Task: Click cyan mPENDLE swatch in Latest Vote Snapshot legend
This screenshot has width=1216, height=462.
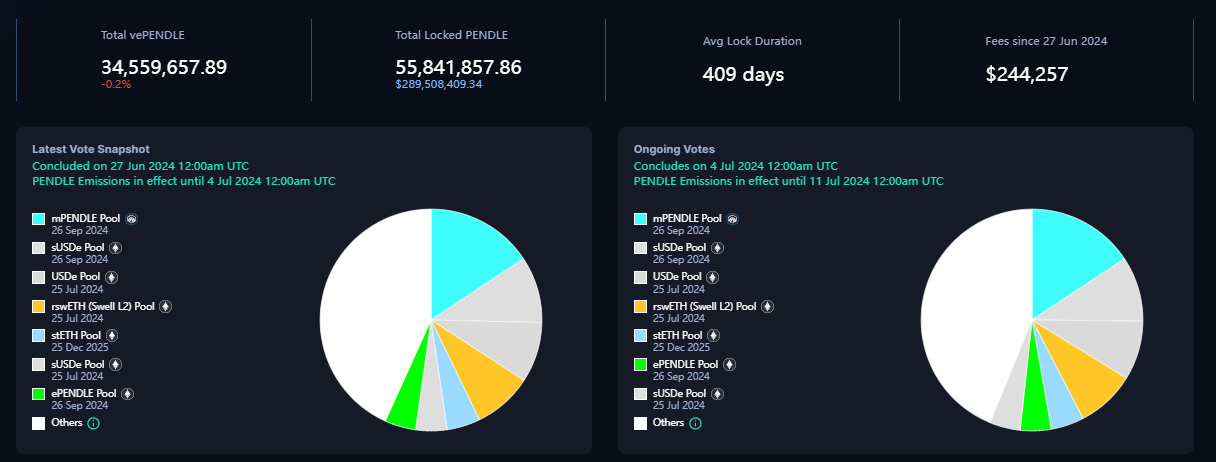Action: coord(39,219)
